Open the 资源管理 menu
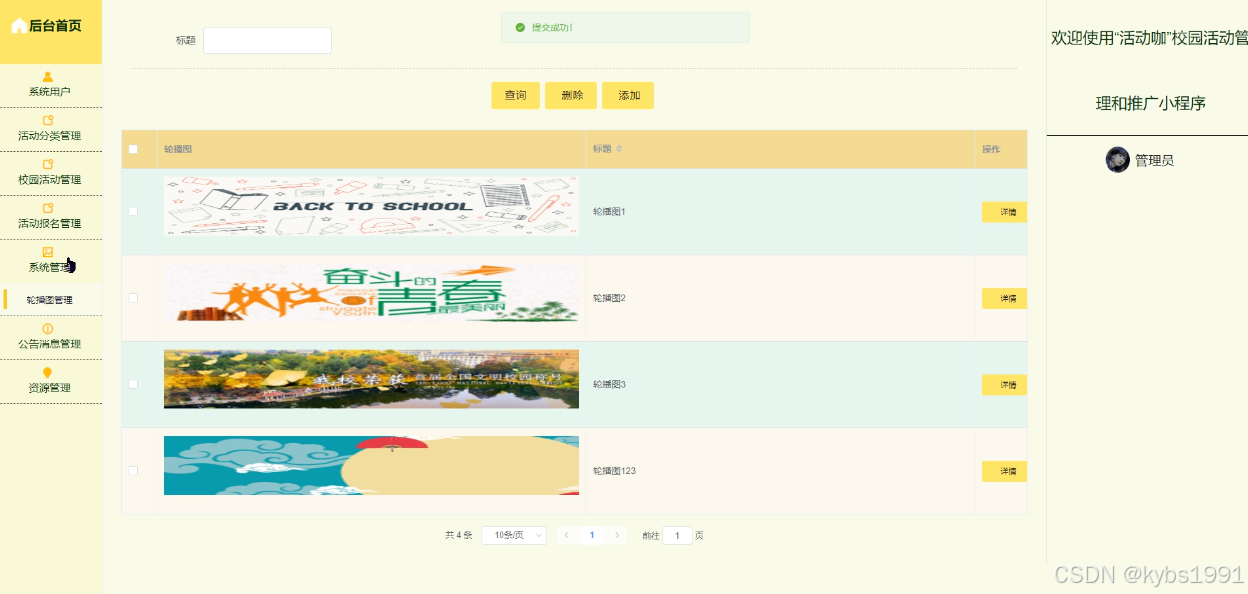 51,381
